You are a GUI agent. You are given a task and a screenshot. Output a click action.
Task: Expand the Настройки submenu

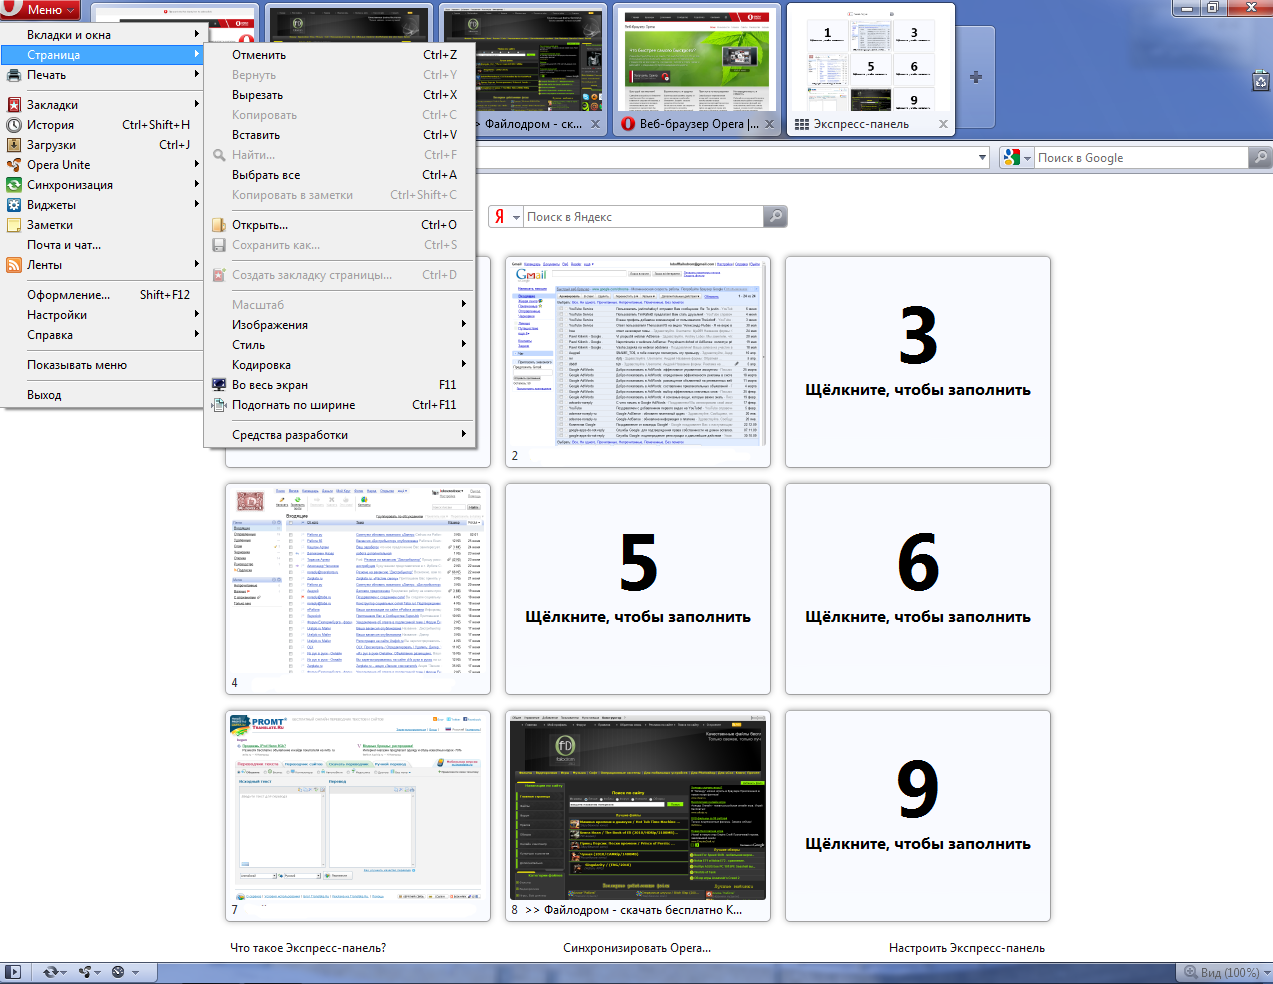[x=102, y=315]
